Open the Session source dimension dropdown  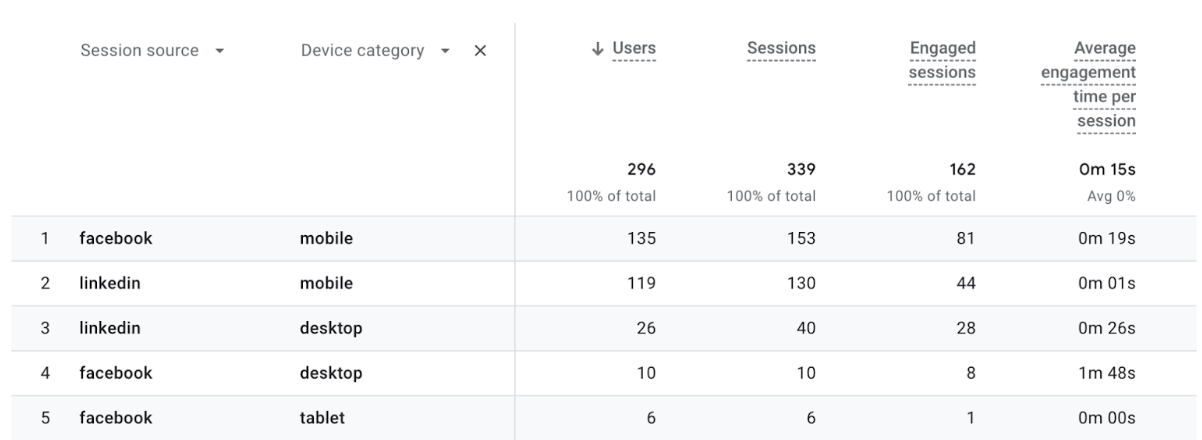tap(217, 51)
